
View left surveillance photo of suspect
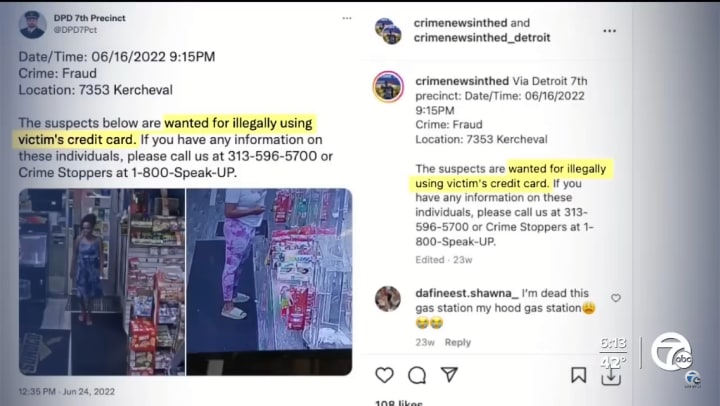click(102, 282)
